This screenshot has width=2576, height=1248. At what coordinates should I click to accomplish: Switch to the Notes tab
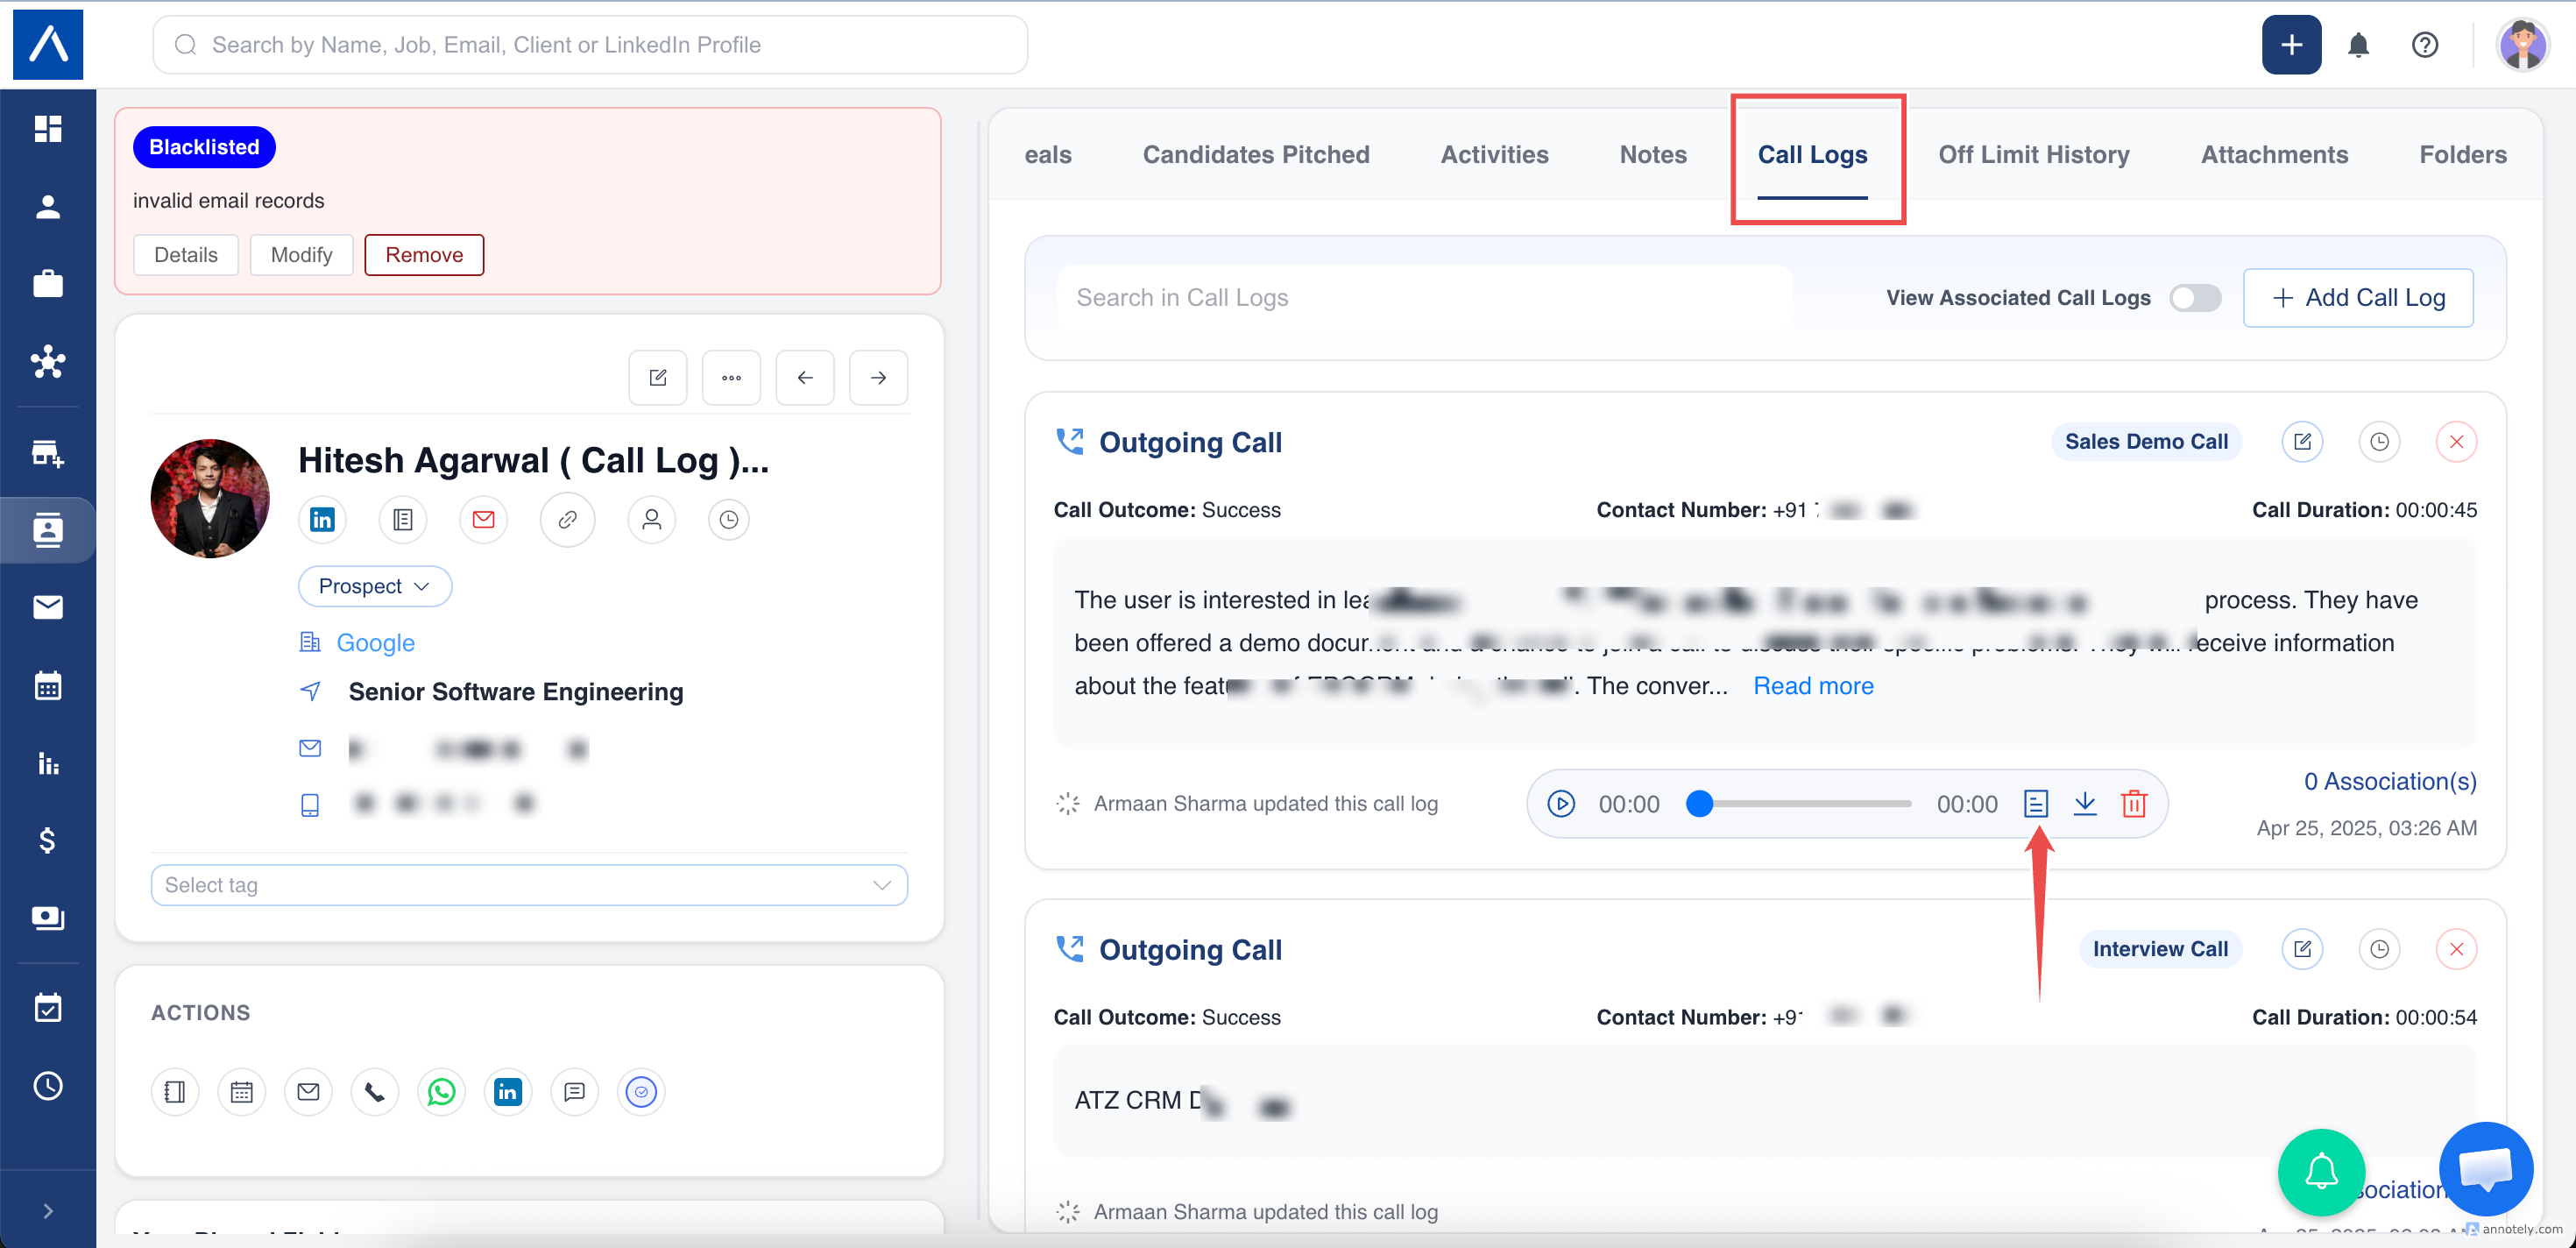[1653, 155]
